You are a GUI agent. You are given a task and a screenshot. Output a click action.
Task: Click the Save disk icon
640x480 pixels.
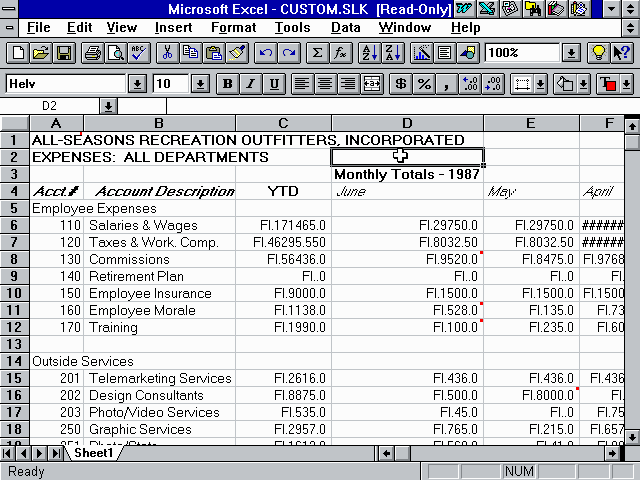click(x=63, y=53)
